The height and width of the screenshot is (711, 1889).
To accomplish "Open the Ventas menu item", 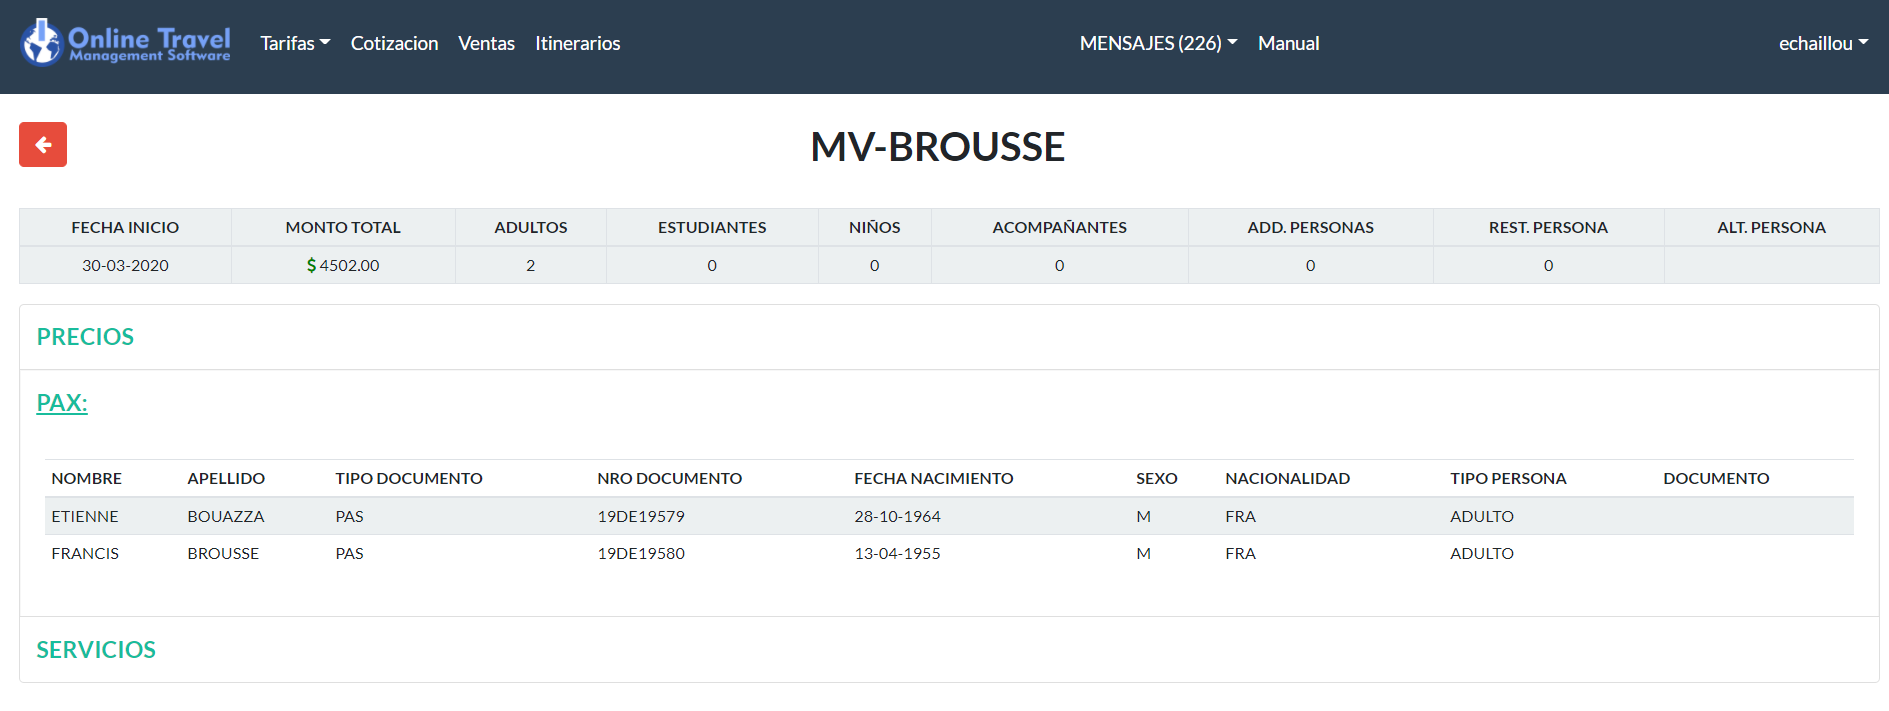I will click(x=486, y=43).
